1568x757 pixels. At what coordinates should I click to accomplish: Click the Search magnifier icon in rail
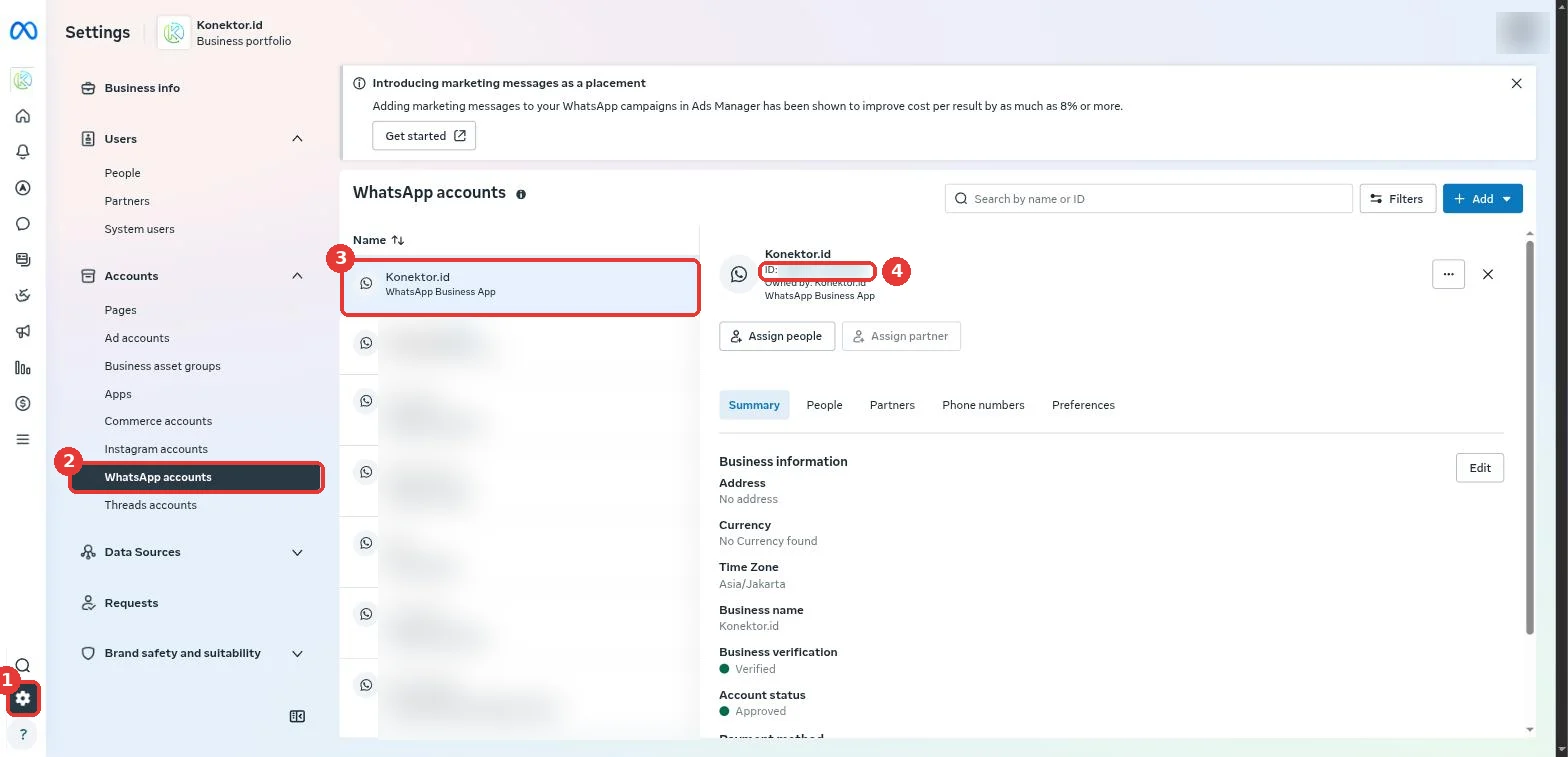[23, 665]
